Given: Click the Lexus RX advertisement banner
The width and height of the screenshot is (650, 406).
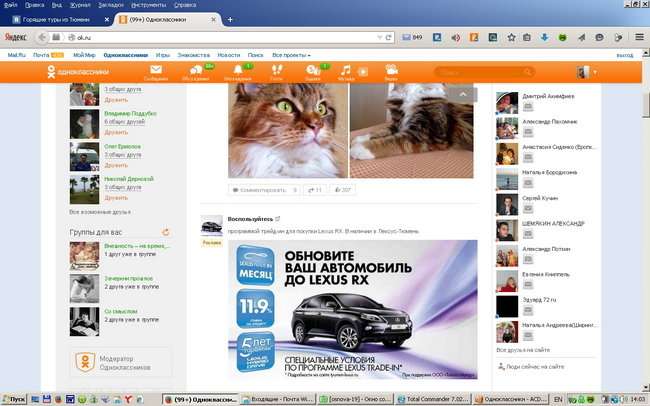Looking at the screenshot, I should (x=353, y=309).
